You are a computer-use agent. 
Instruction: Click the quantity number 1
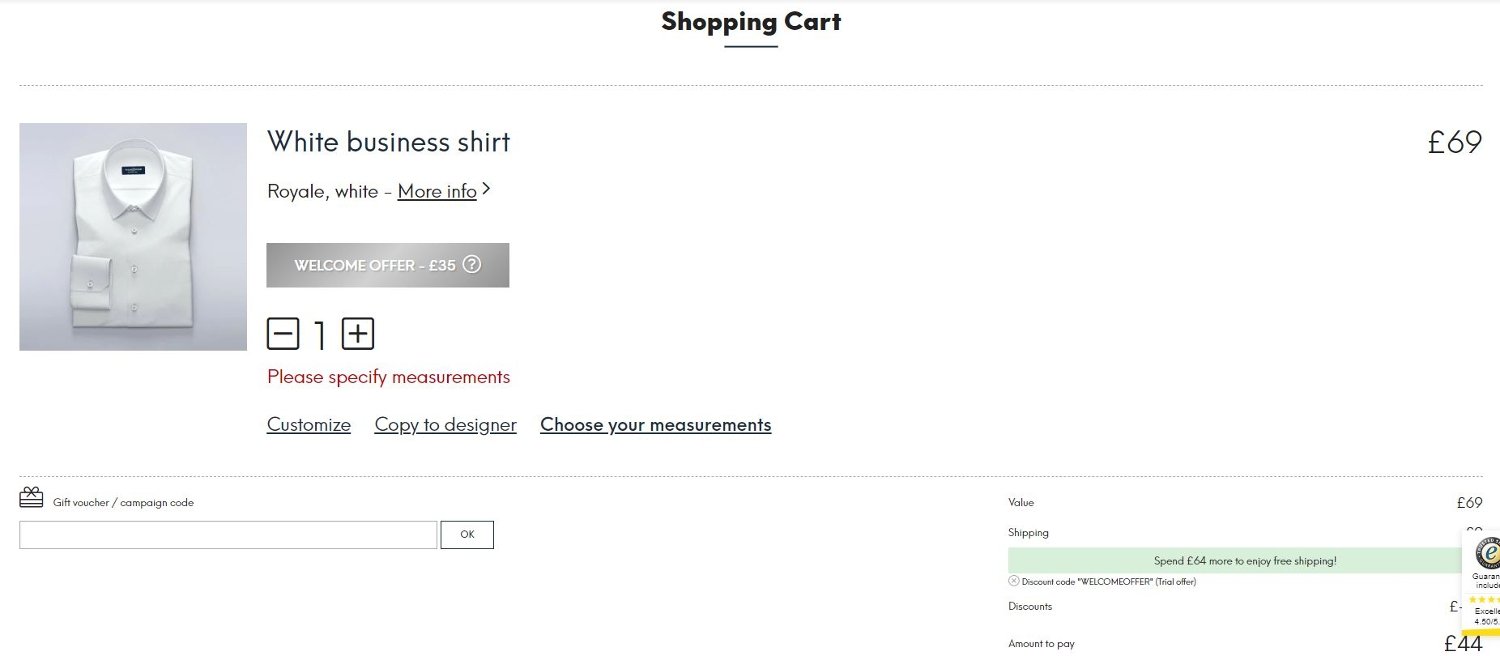coord(320,335)
